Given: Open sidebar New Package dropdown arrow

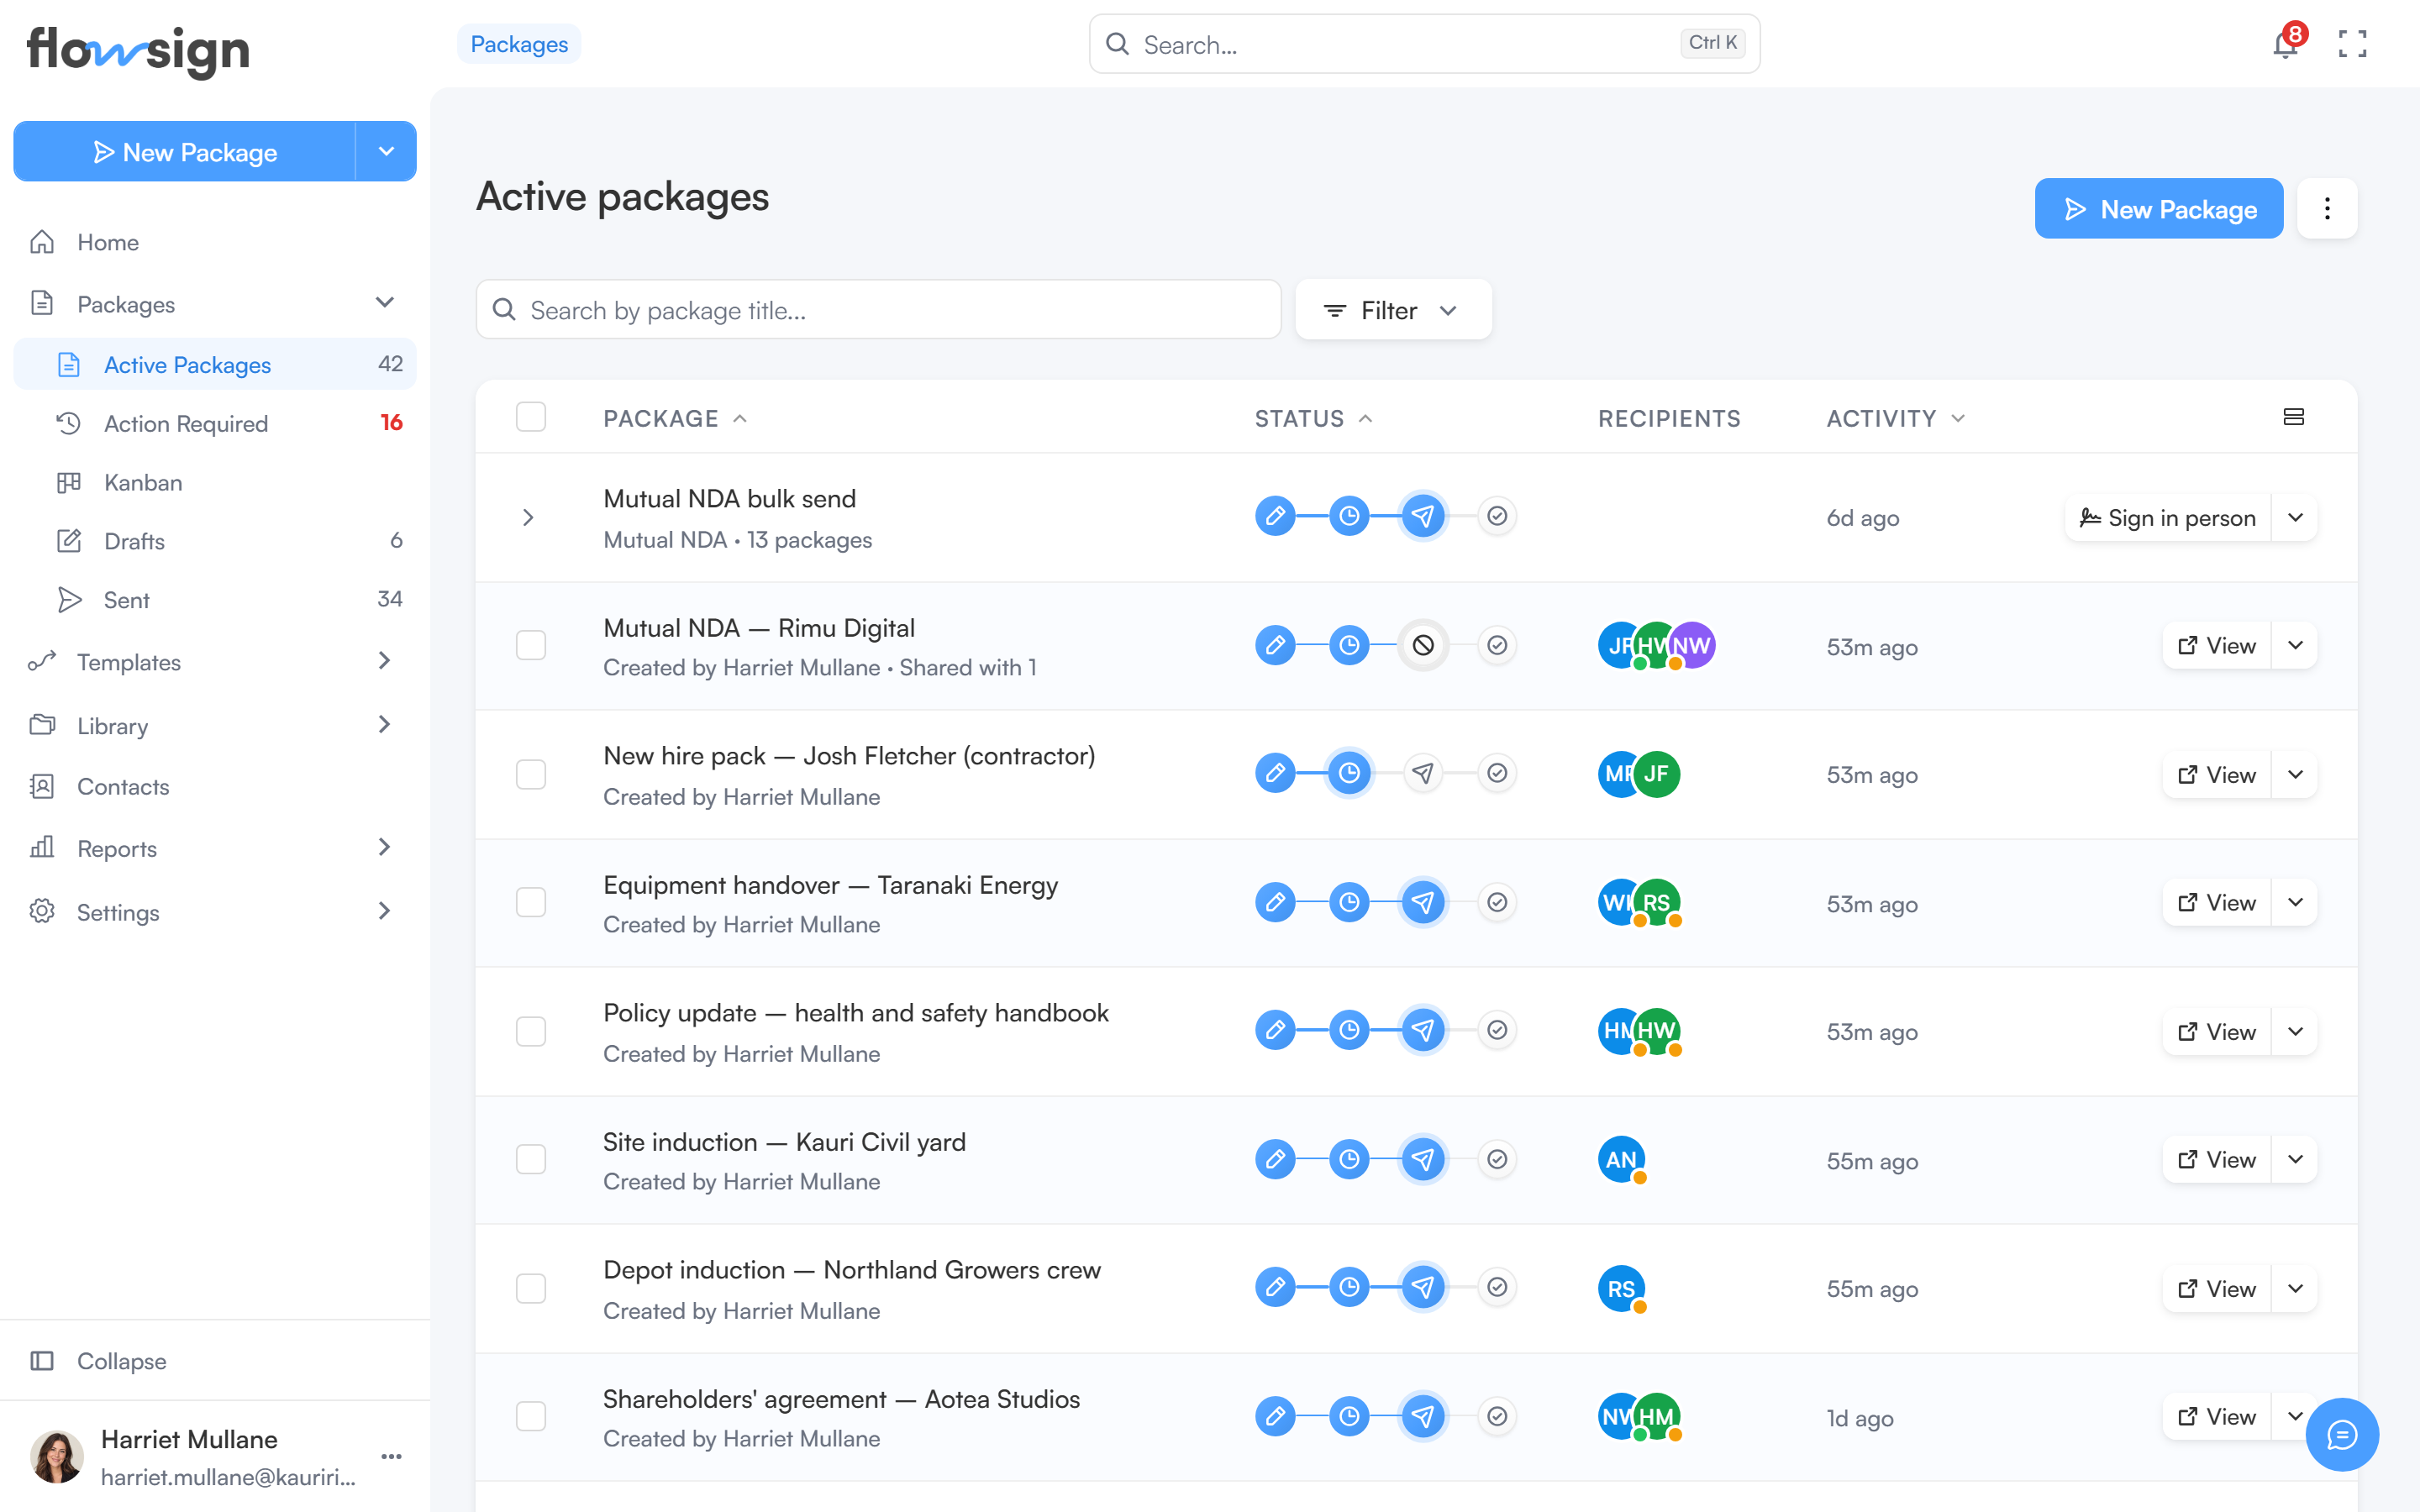Looking at the screenshot, I should pos(386,151).
